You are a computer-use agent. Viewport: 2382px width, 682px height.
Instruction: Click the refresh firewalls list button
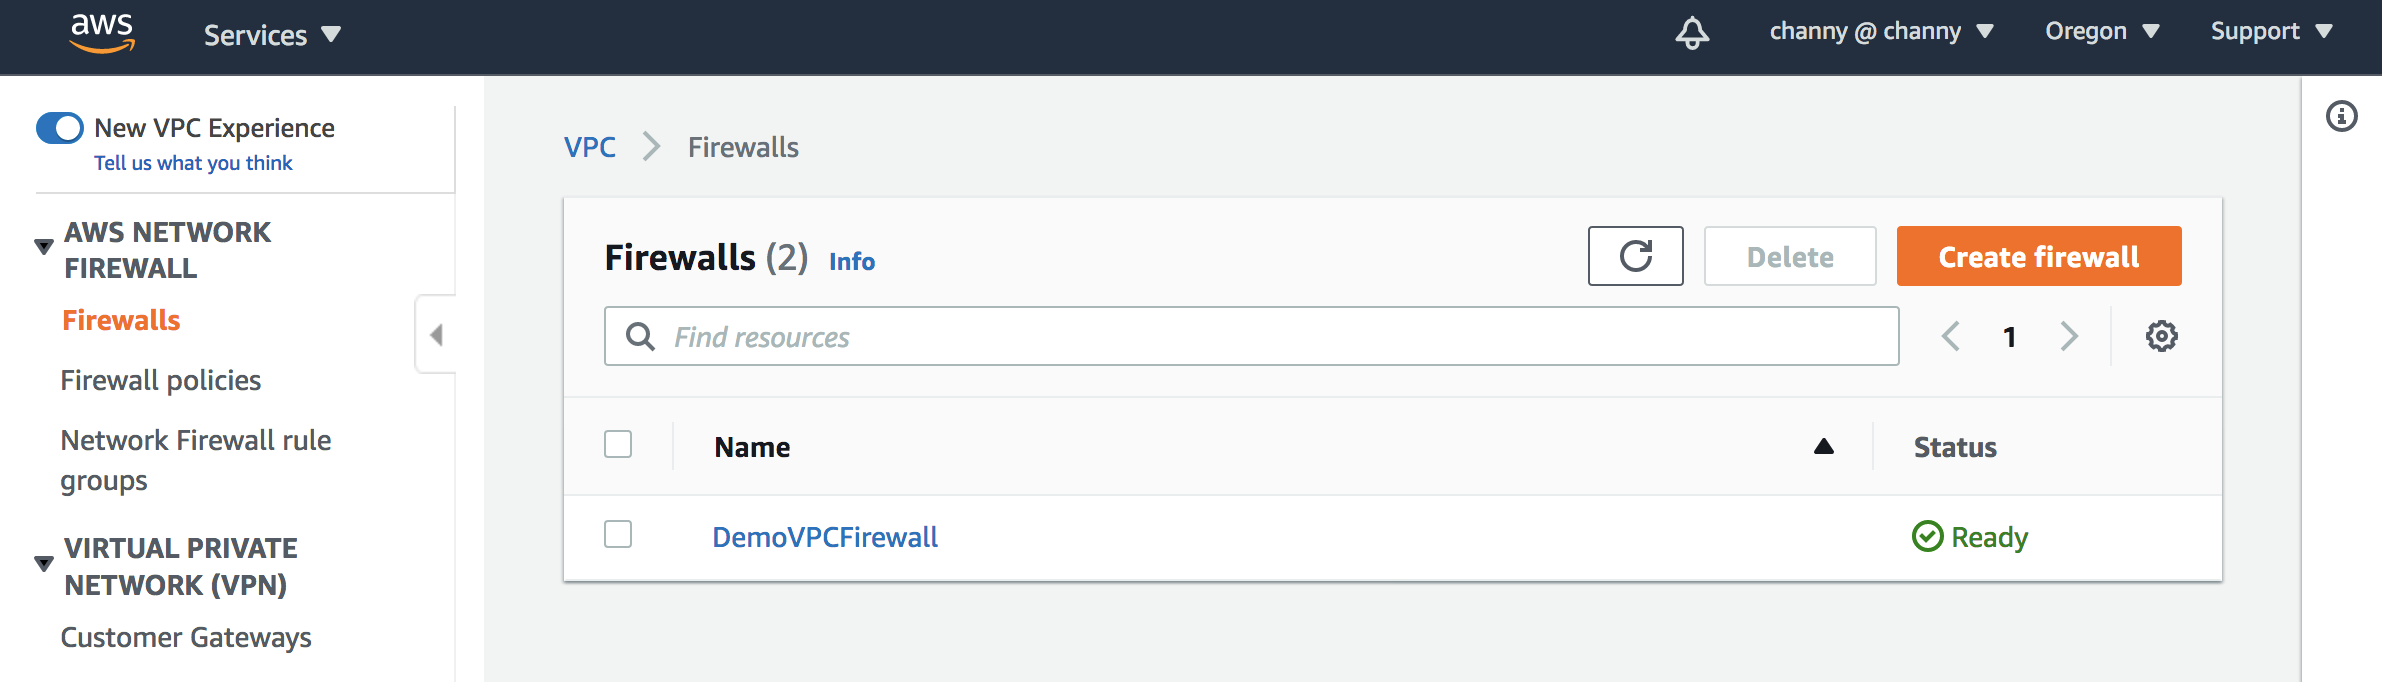click(x=1635, y=256)
